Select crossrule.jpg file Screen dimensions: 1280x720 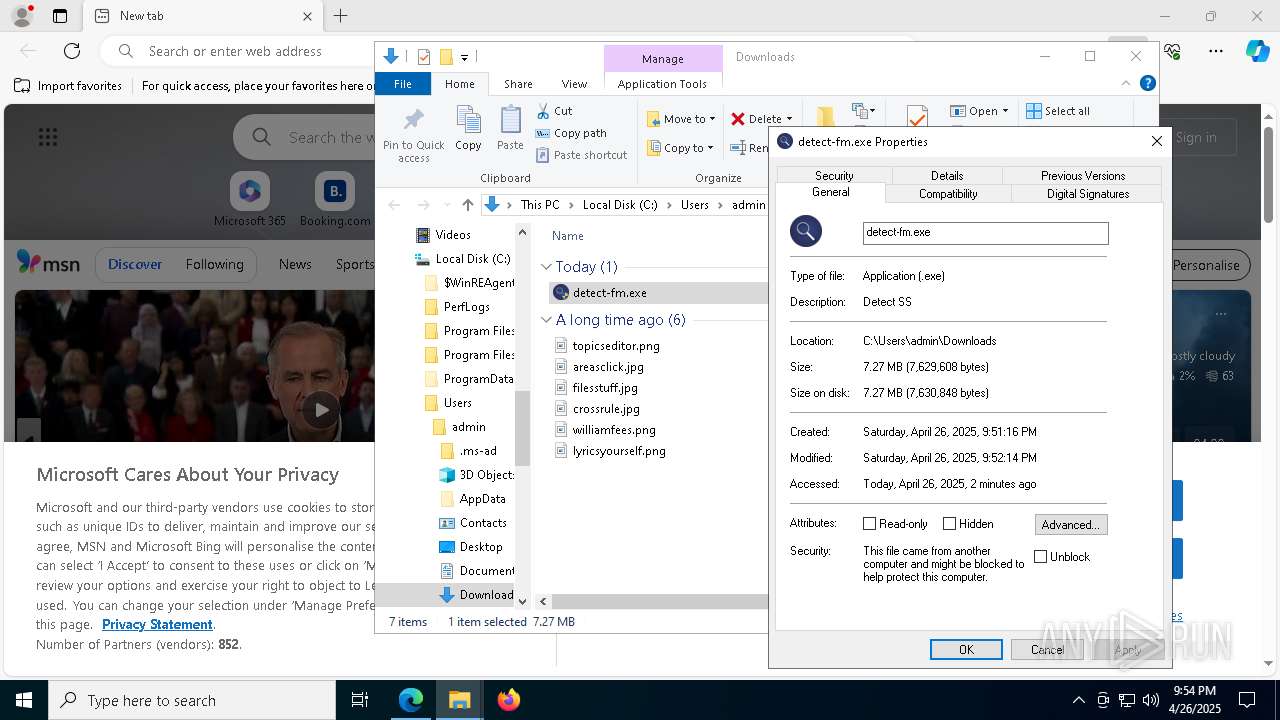point(606,409)
